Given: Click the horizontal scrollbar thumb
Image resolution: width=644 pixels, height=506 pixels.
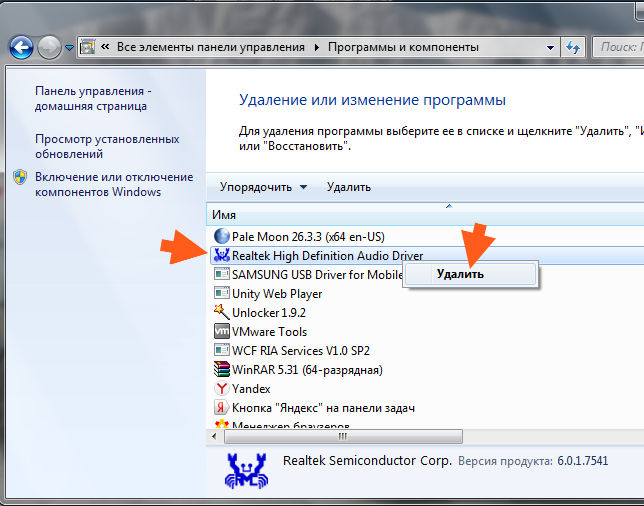Looking at the screenshot, I should pyautogui.click(x=343, y=436).
